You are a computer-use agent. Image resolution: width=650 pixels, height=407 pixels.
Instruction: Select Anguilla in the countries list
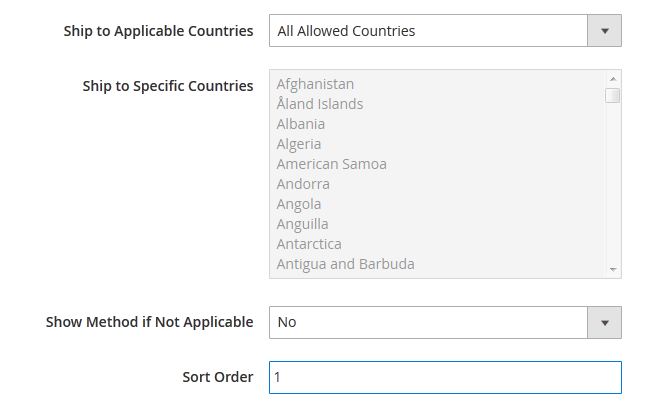[302, 224]
